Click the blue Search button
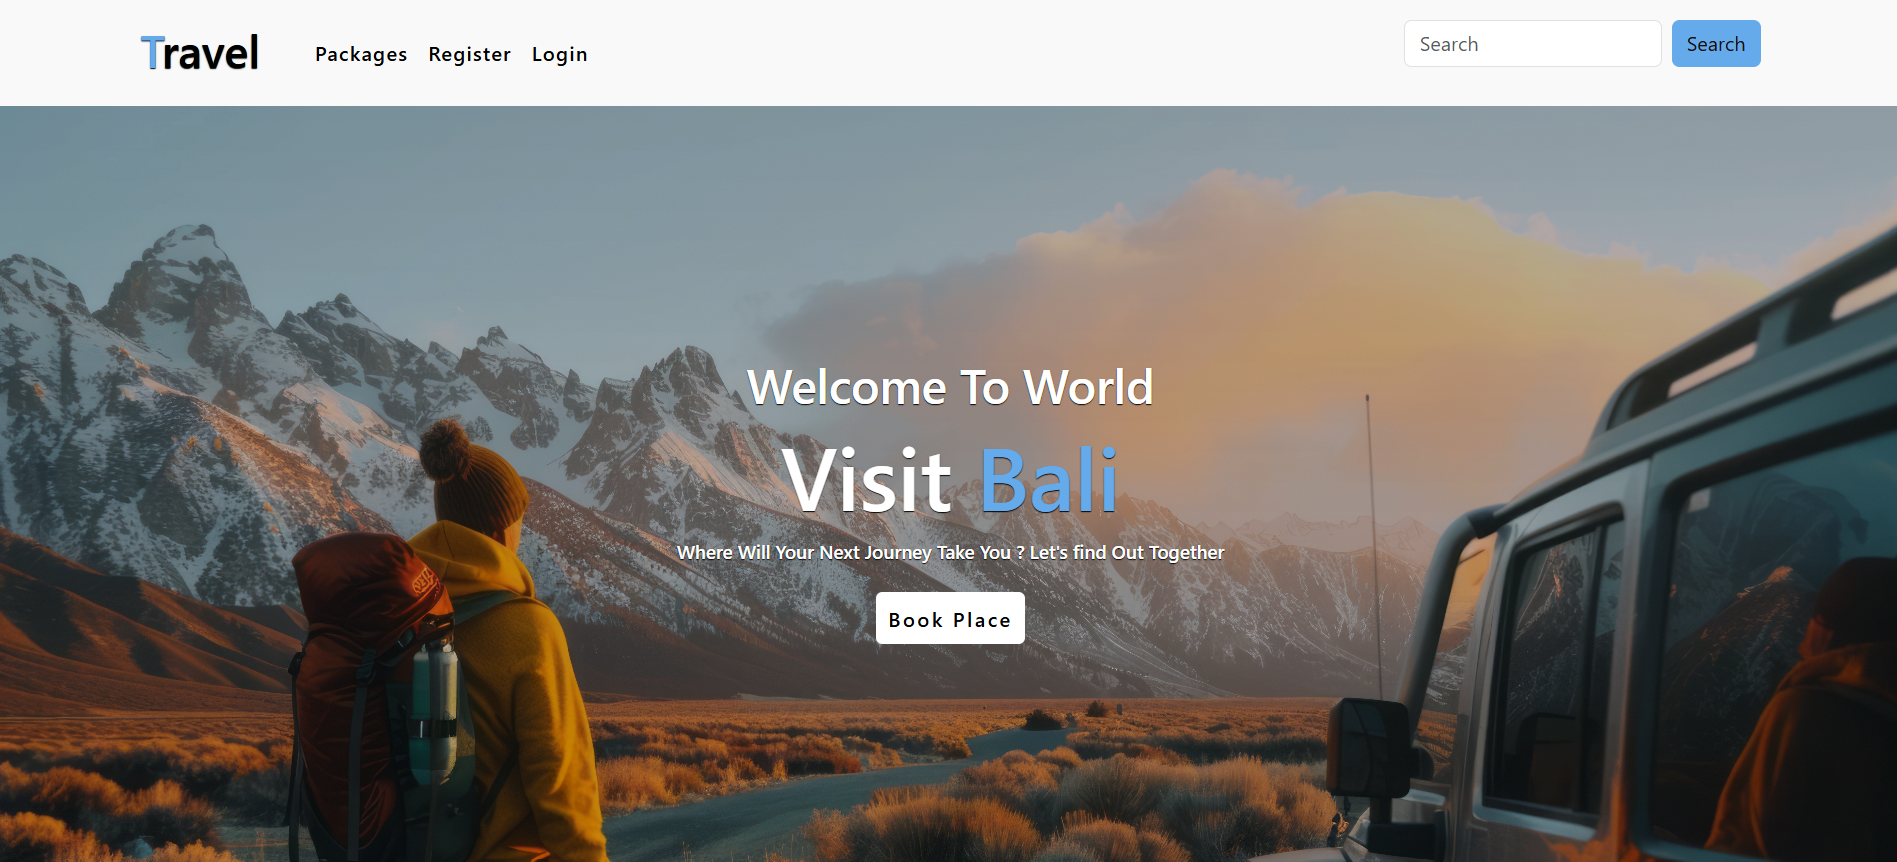 [x=1716, y=44]
